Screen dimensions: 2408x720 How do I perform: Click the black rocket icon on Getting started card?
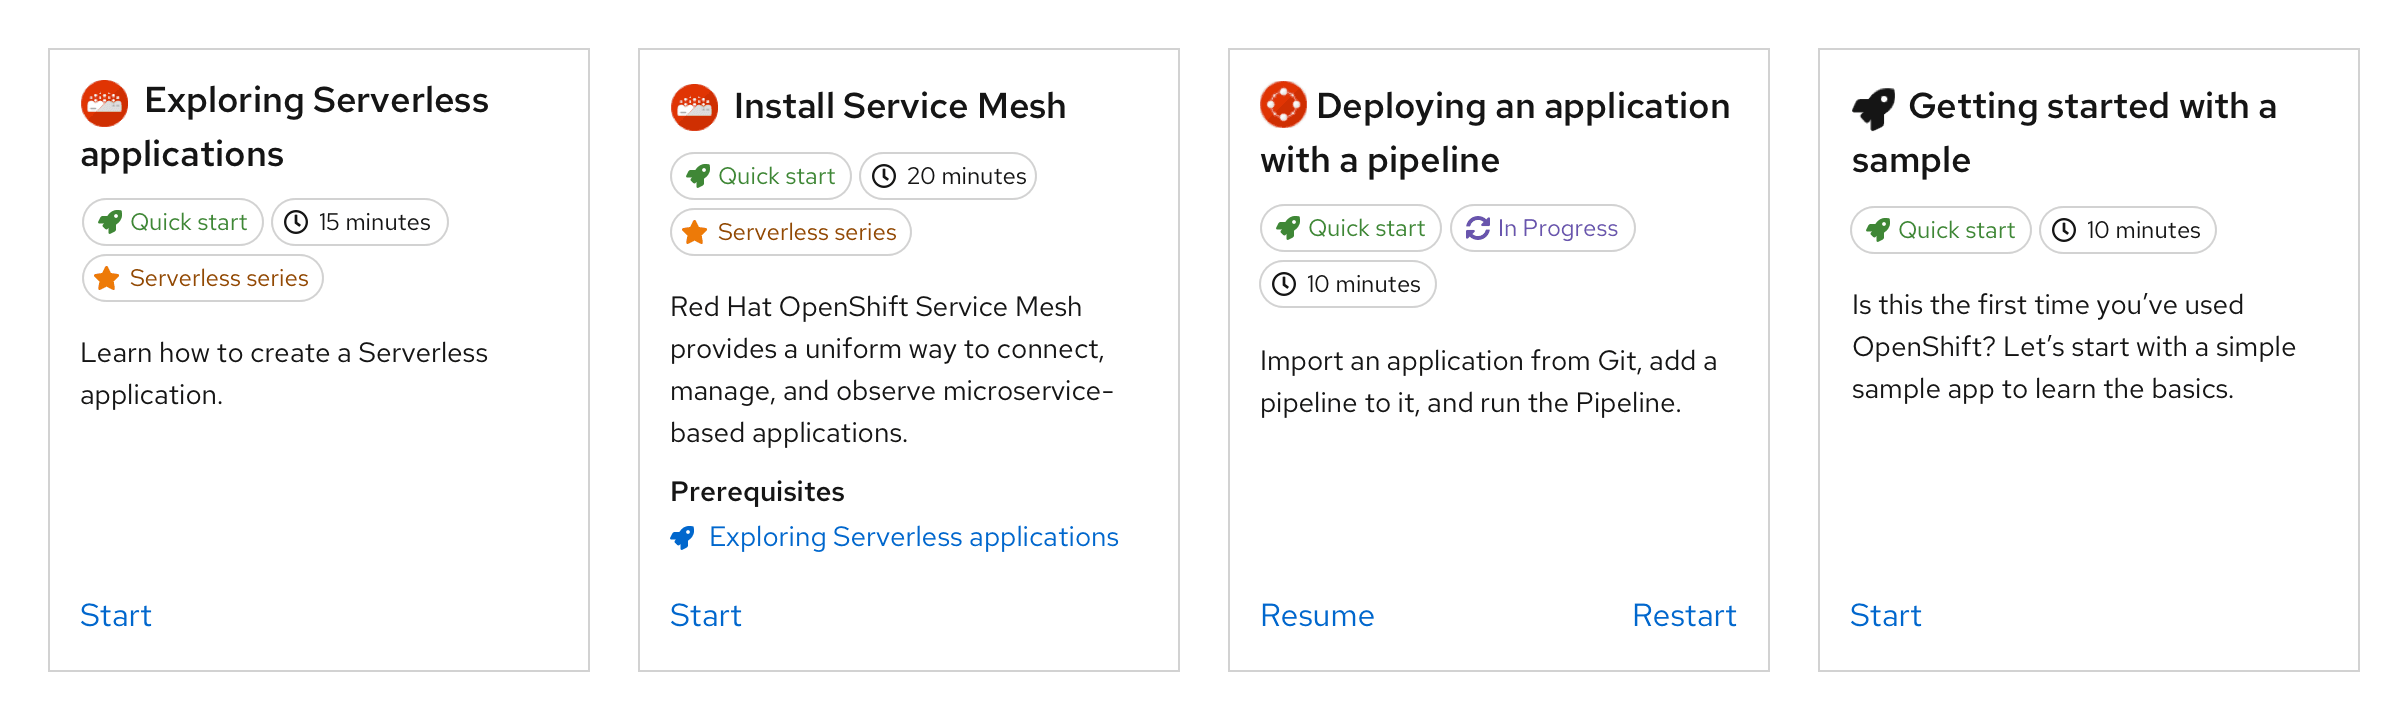(1873, 108)
